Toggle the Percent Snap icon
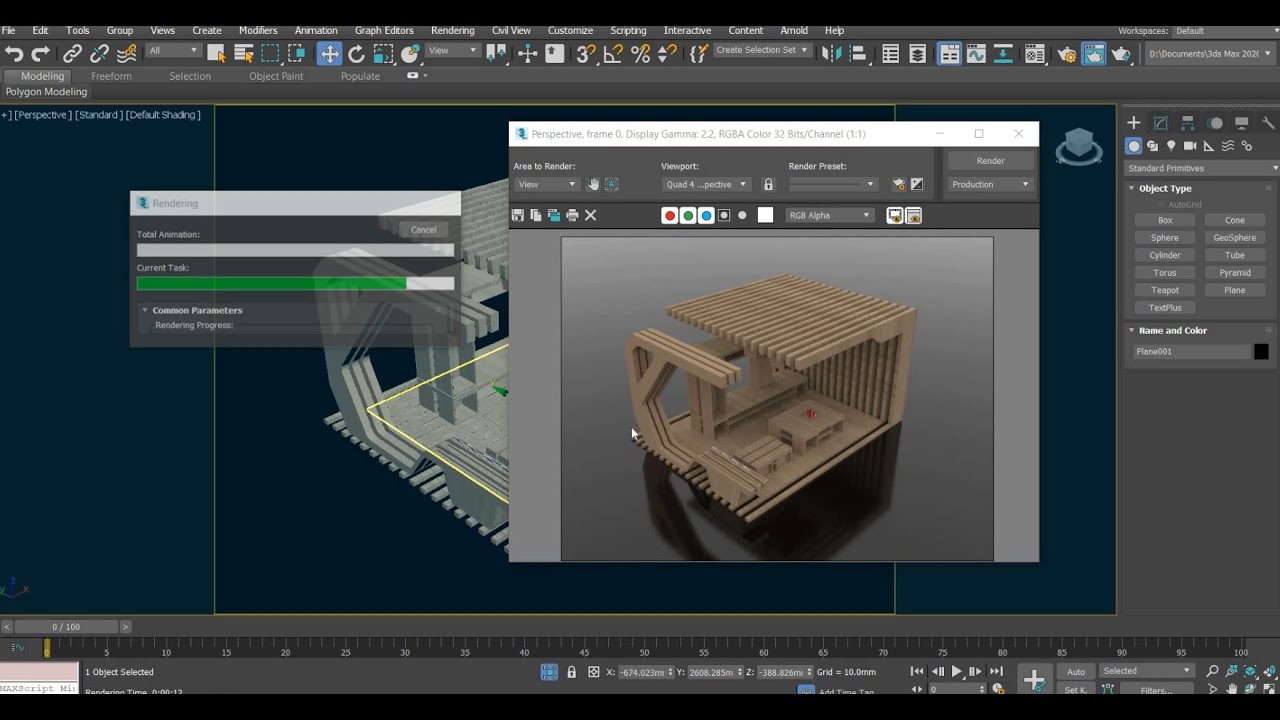The height and width of the screenshot is (720, 1280). click(640, 54)
